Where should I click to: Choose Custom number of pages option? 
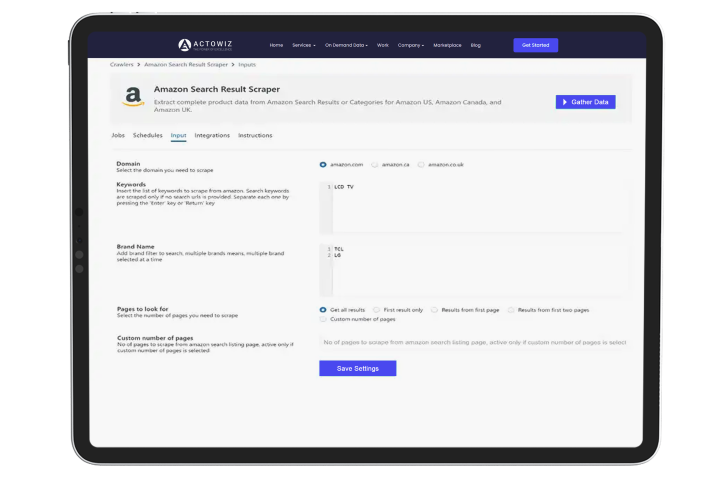(x=323, y=319)
